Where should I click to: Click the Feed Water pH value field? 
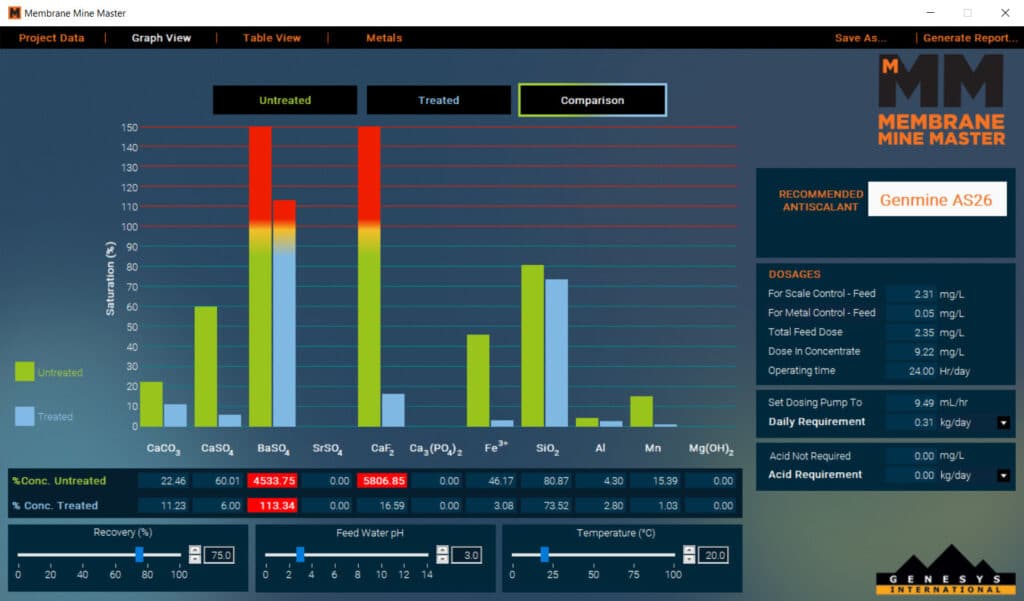point(466,555)
